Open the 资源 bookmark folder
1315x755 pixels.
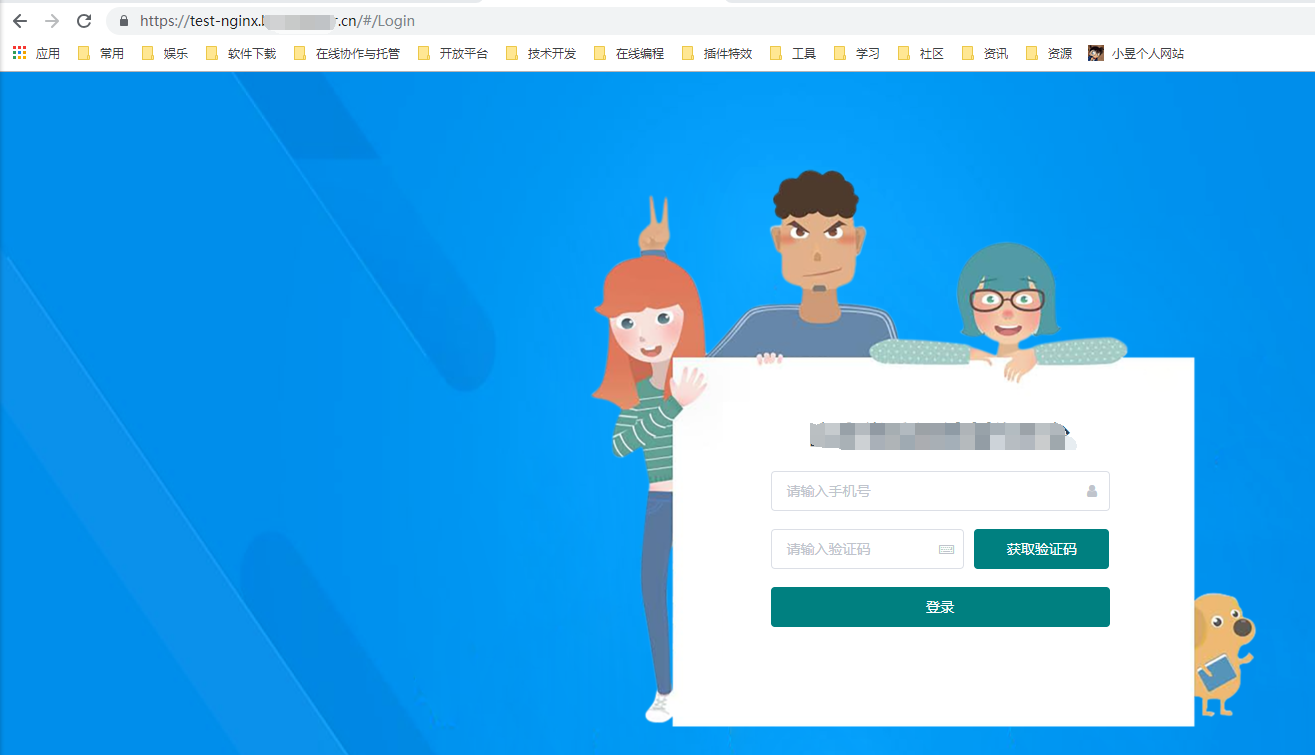[1049, 54]
